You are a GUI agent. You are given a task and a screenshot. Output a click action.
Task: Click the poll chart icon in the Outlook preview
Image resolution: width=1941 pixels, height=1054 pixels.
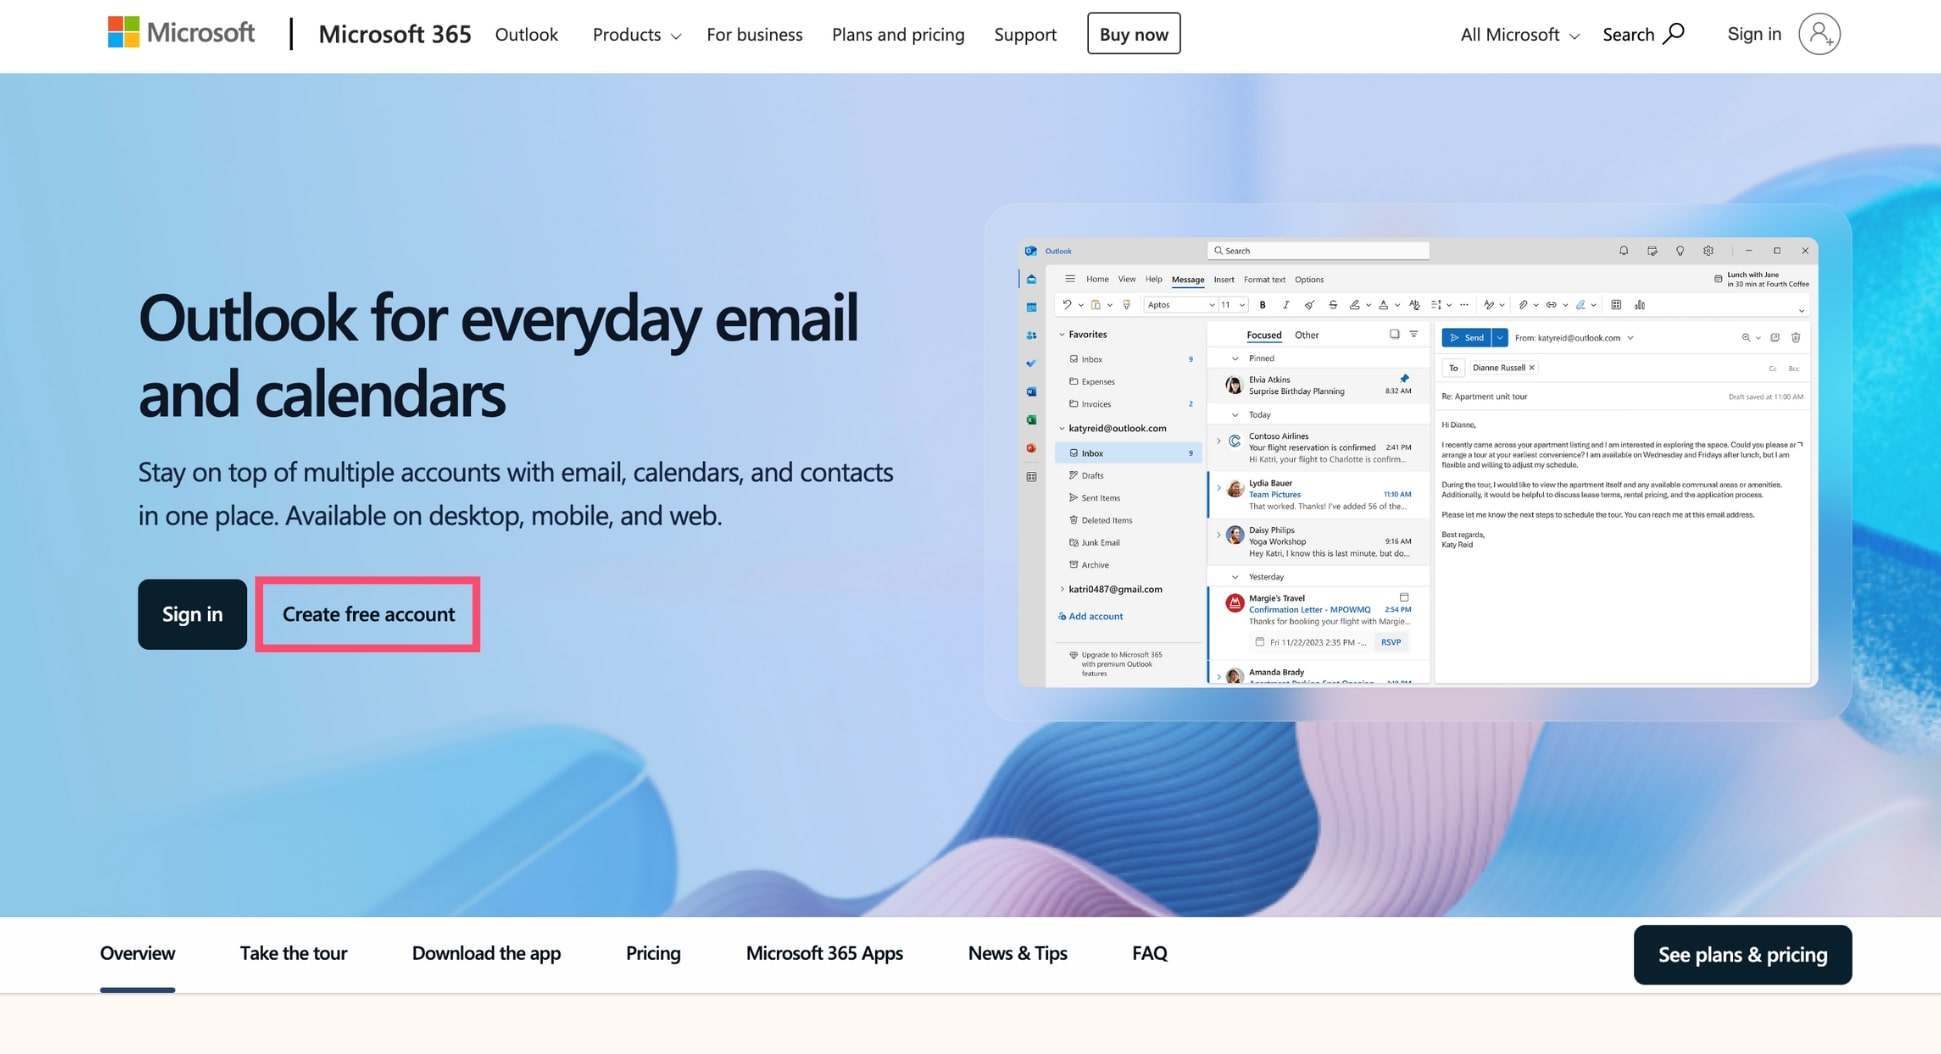point(1640,305)
